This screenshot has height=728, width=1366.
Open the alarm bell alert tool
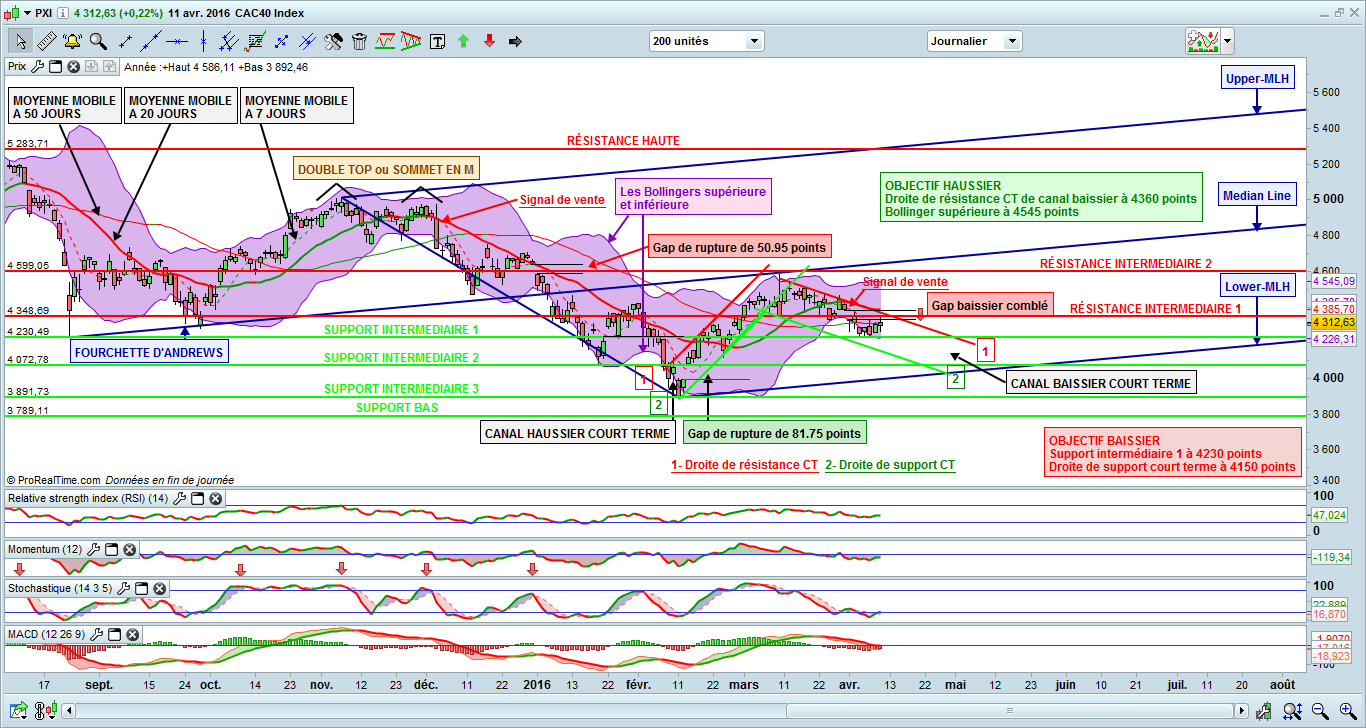click(x=72, y=41)
